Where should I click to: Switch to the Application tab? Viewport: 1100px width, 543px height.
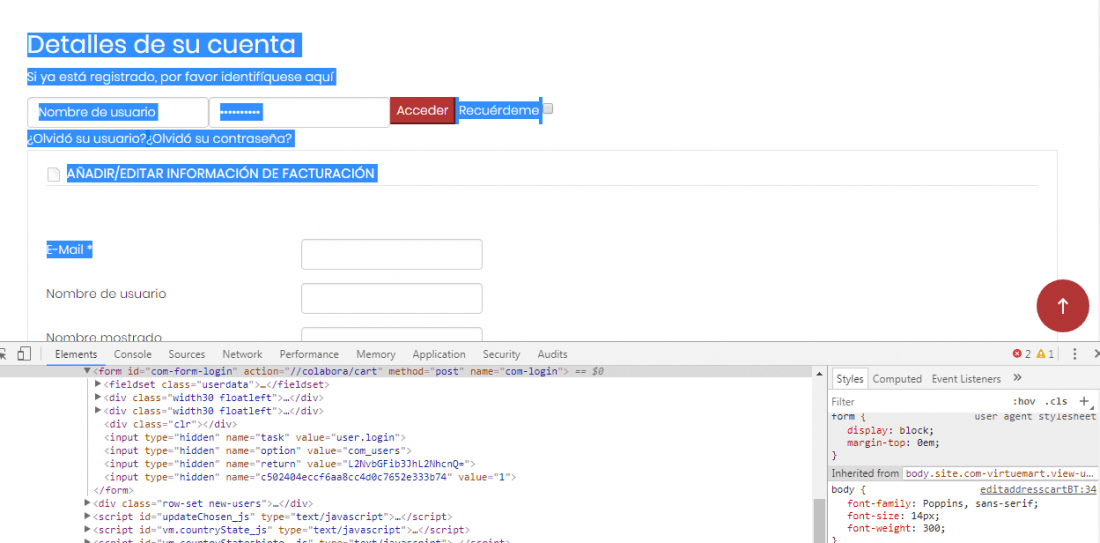(x=438, y=354)
